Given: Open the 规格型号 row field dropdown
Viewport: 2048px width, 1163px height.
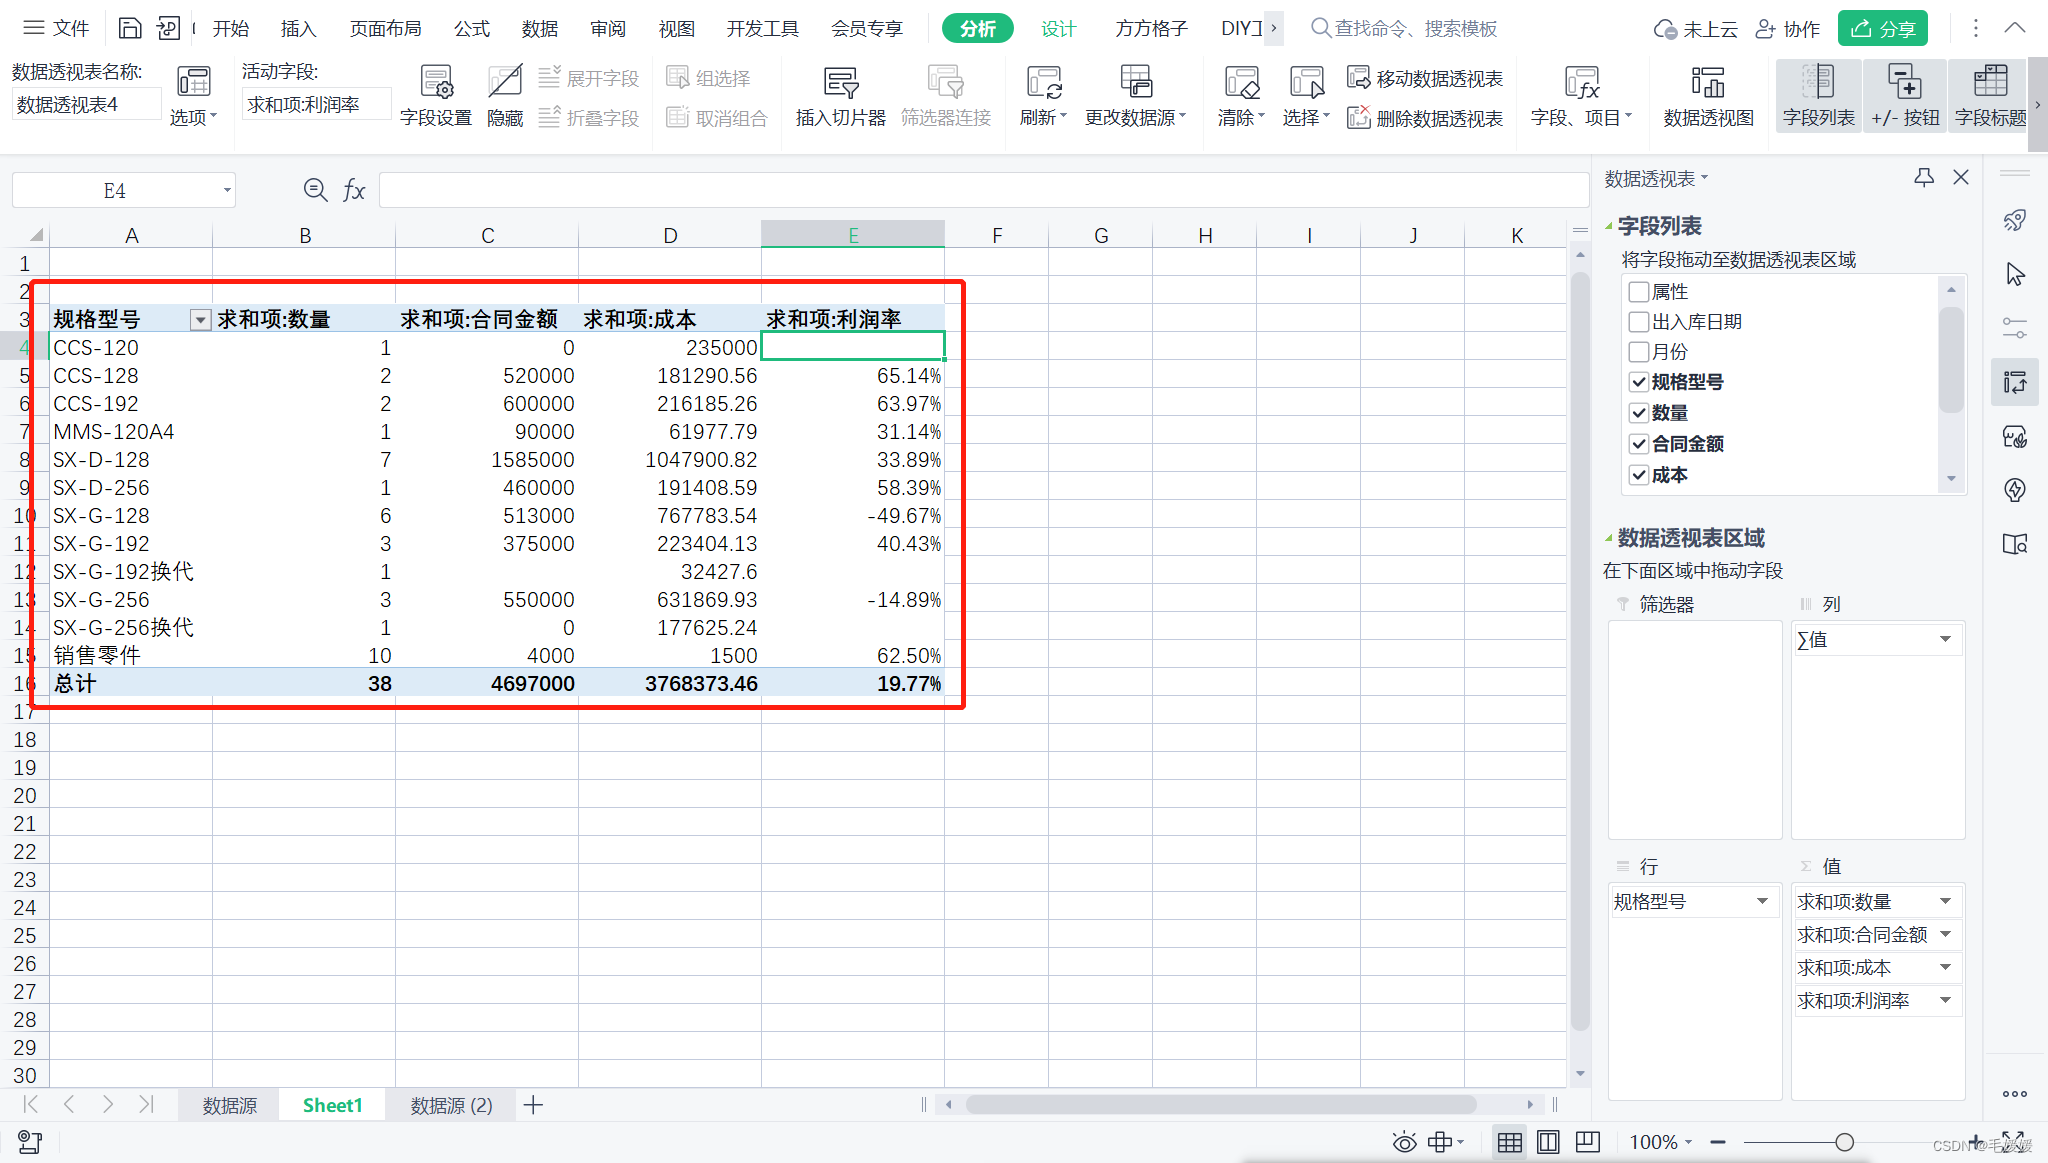Looking at the screenshot, I should [1762, 901].
